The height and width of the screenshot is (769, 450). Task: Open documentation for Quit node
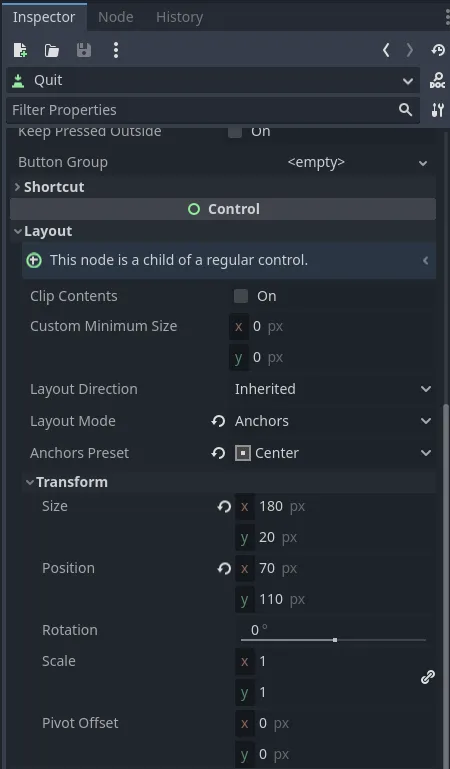click(437, 80)
